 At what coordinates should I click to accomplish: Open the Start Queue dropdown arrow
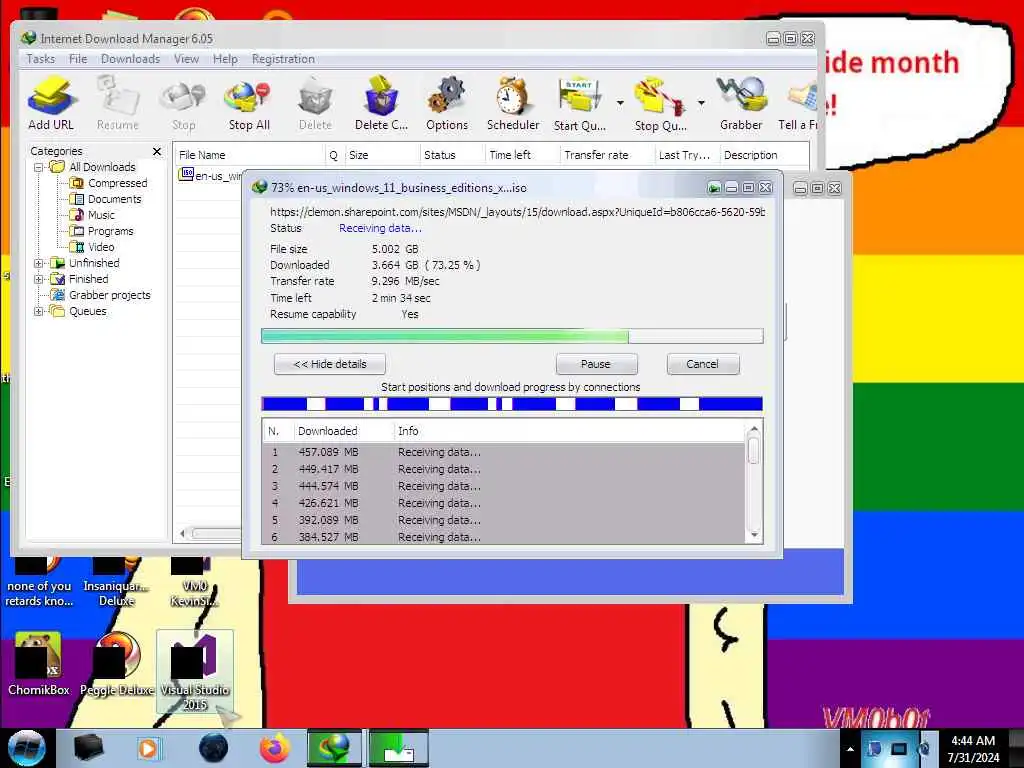coord(620,103)
